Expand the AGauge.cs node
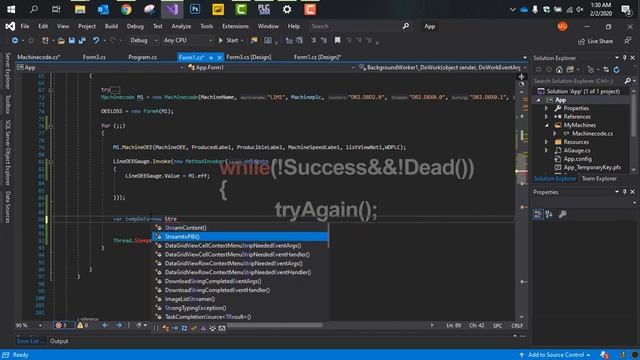640x360 pixels. tap(547, 151)
